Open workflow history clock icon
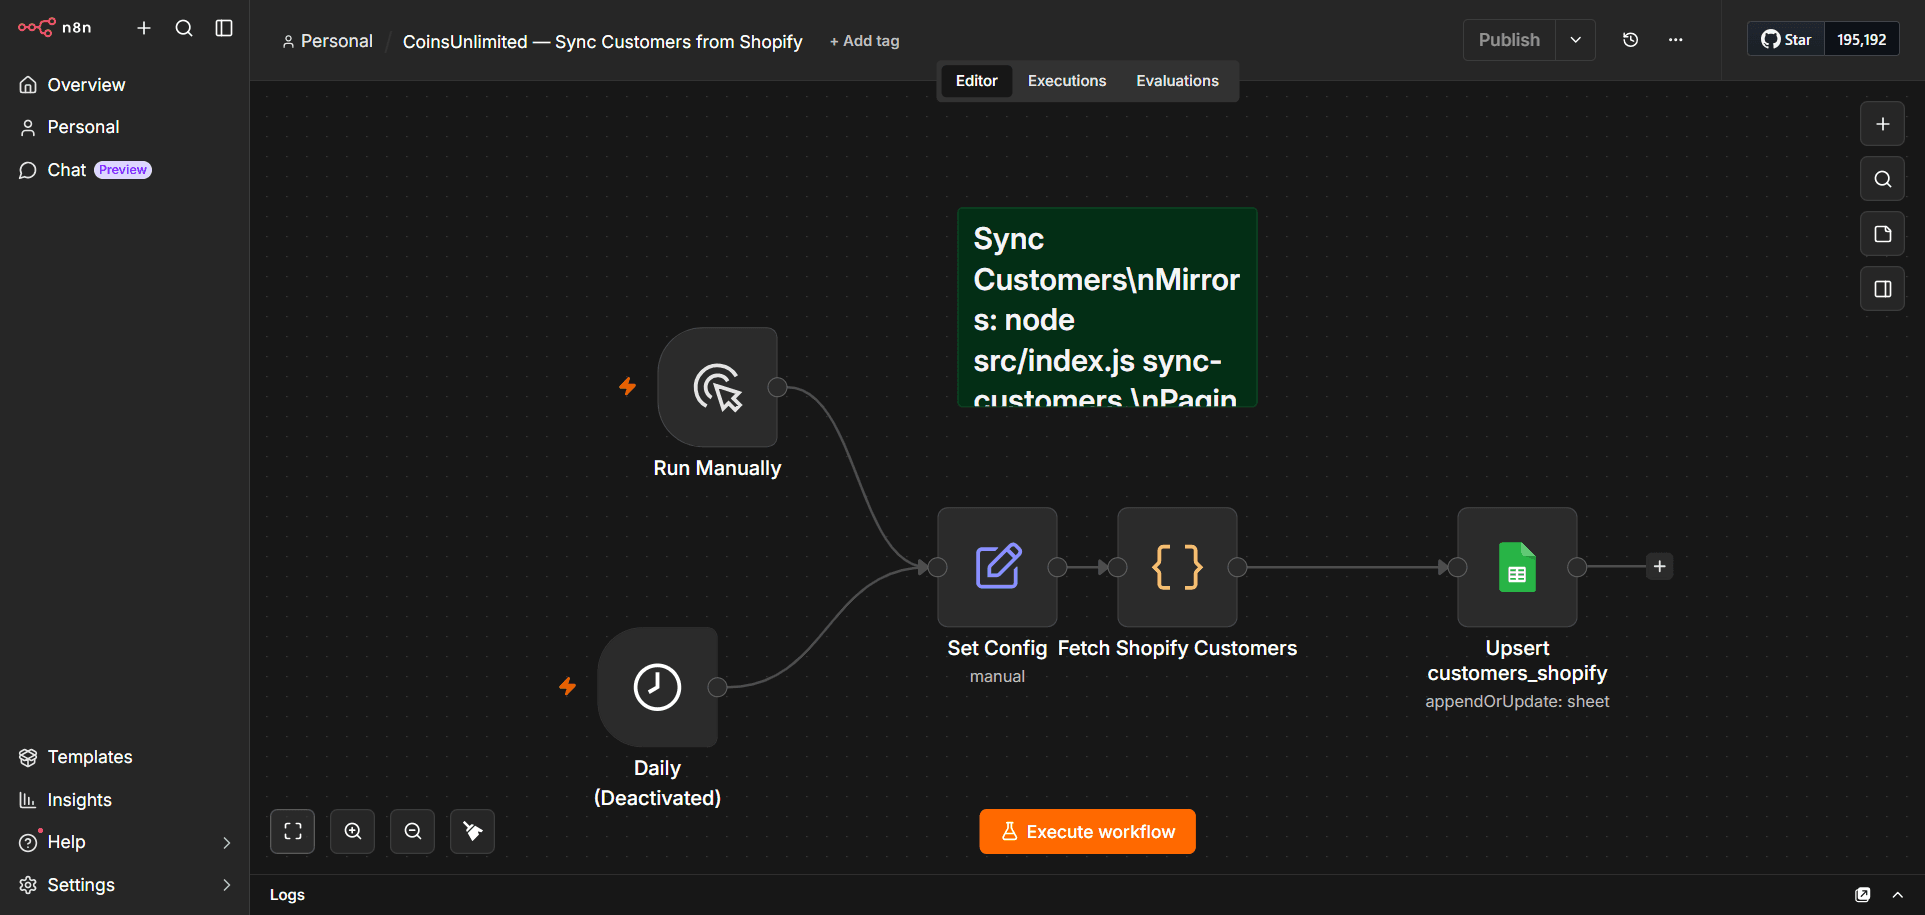 point(1630,40)
